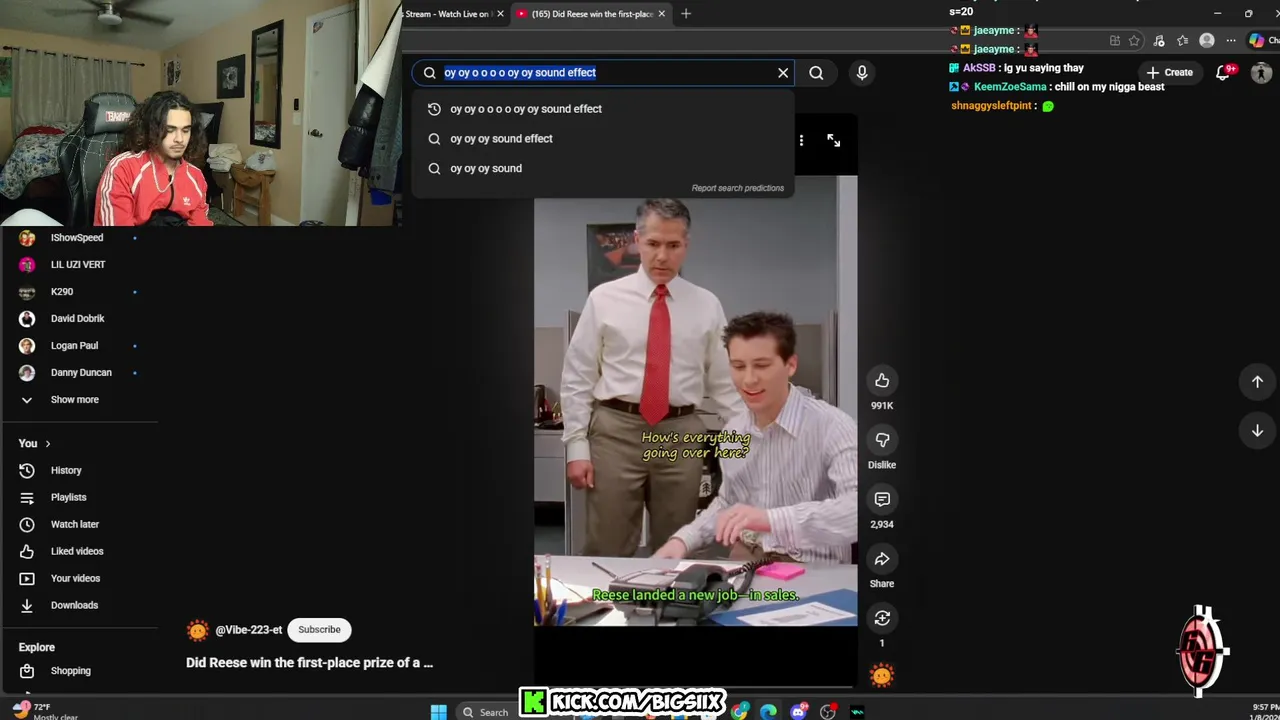This screenshot has width=1280, height=720.
Task: Open Danny Duncan subscription channel
Action: (x=79, y=373)
